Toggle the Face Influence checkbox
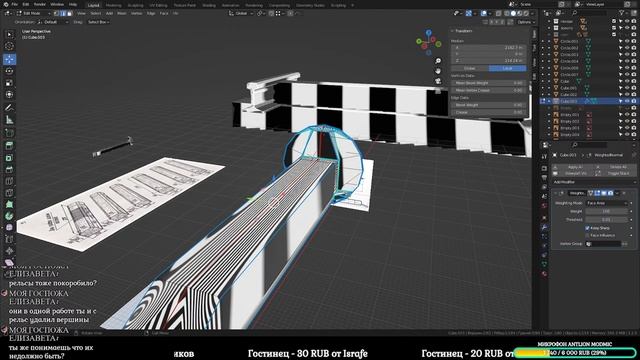 [x=587, y=236]
